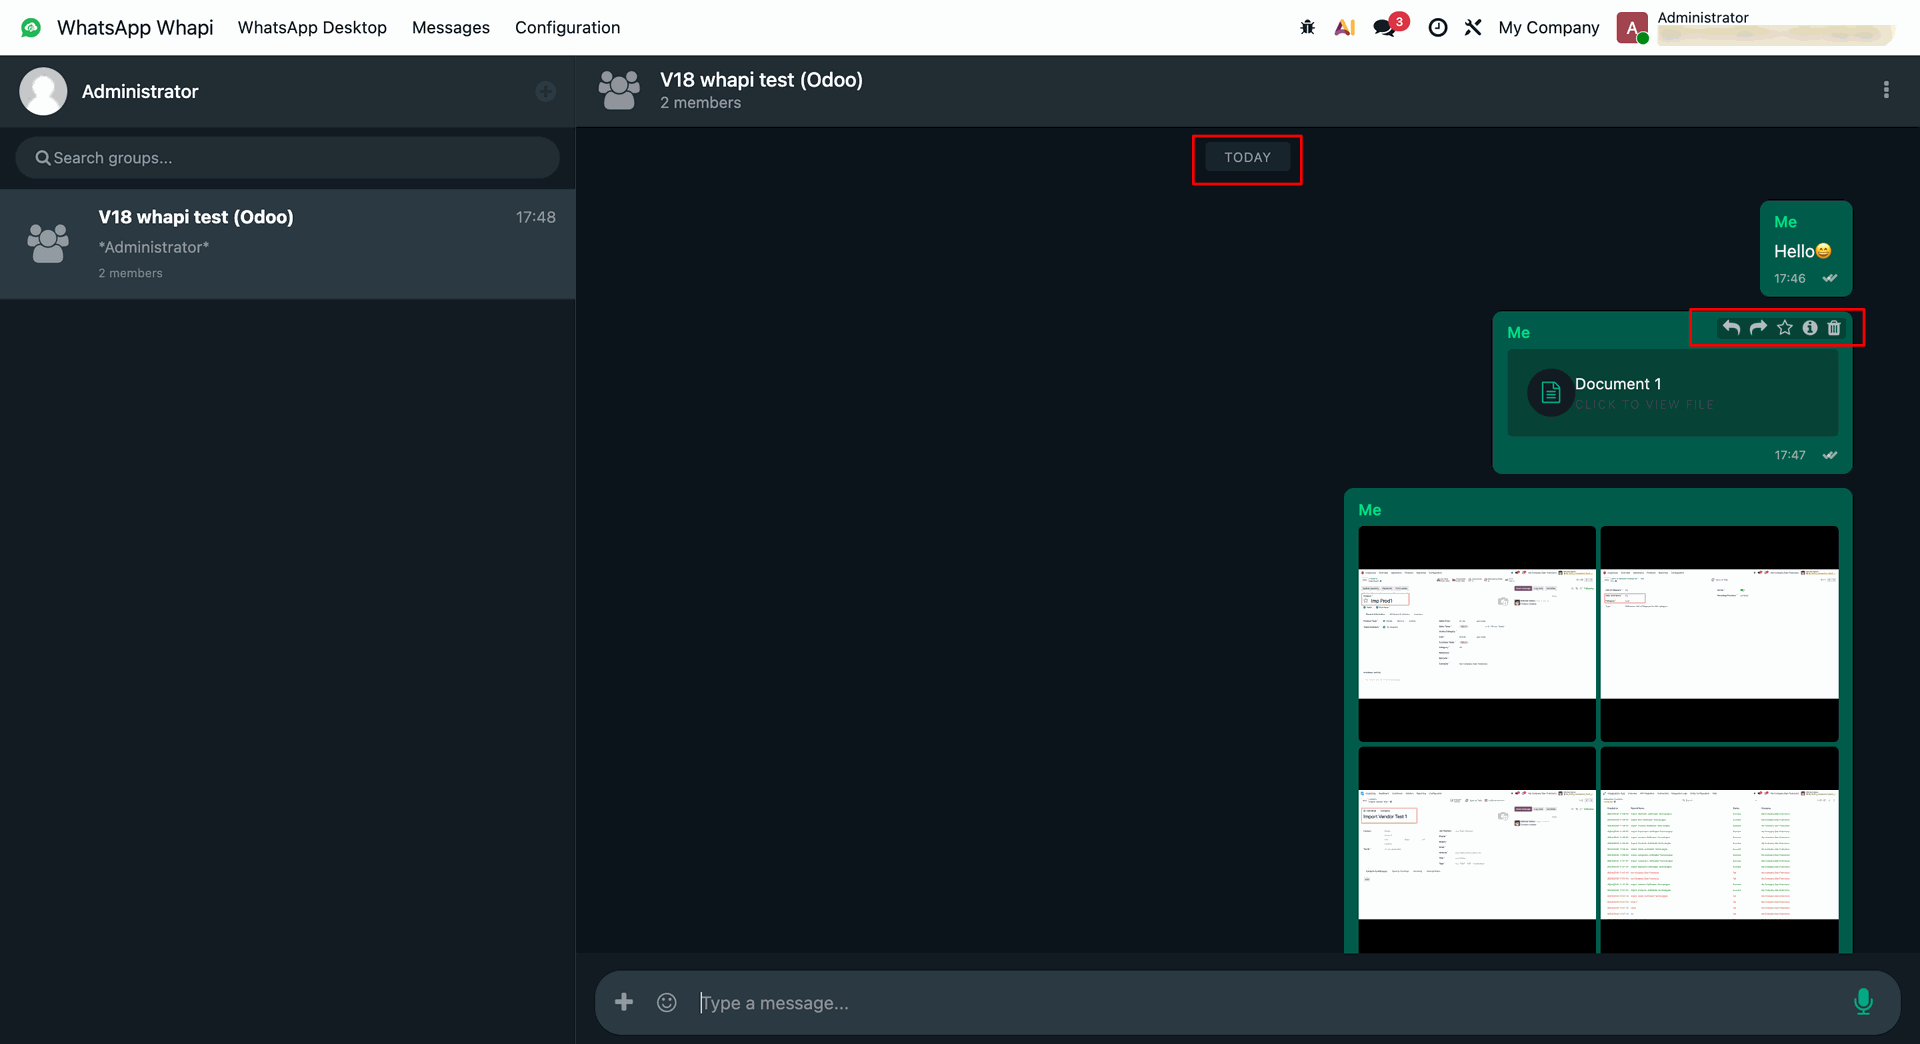The width and height of the screenshot is (1920, 1044).
Task: Open the AI assistant icon
Action: point(1345,27)
